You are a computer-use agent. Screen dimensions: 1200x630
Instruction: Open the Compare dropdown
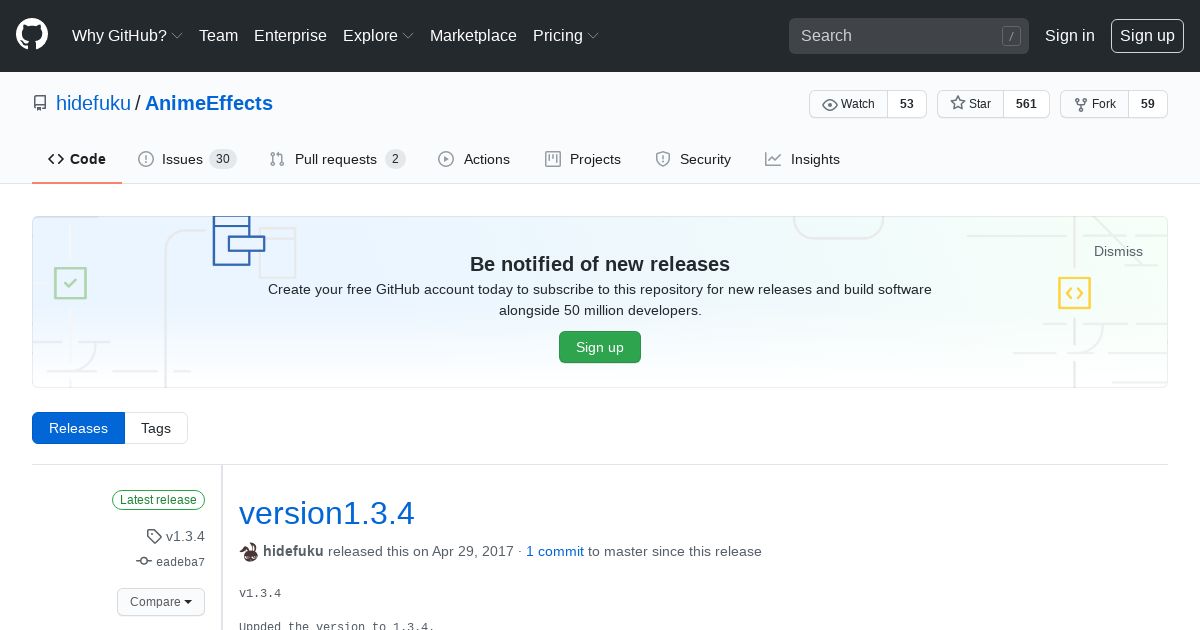[x=161, y=602]
